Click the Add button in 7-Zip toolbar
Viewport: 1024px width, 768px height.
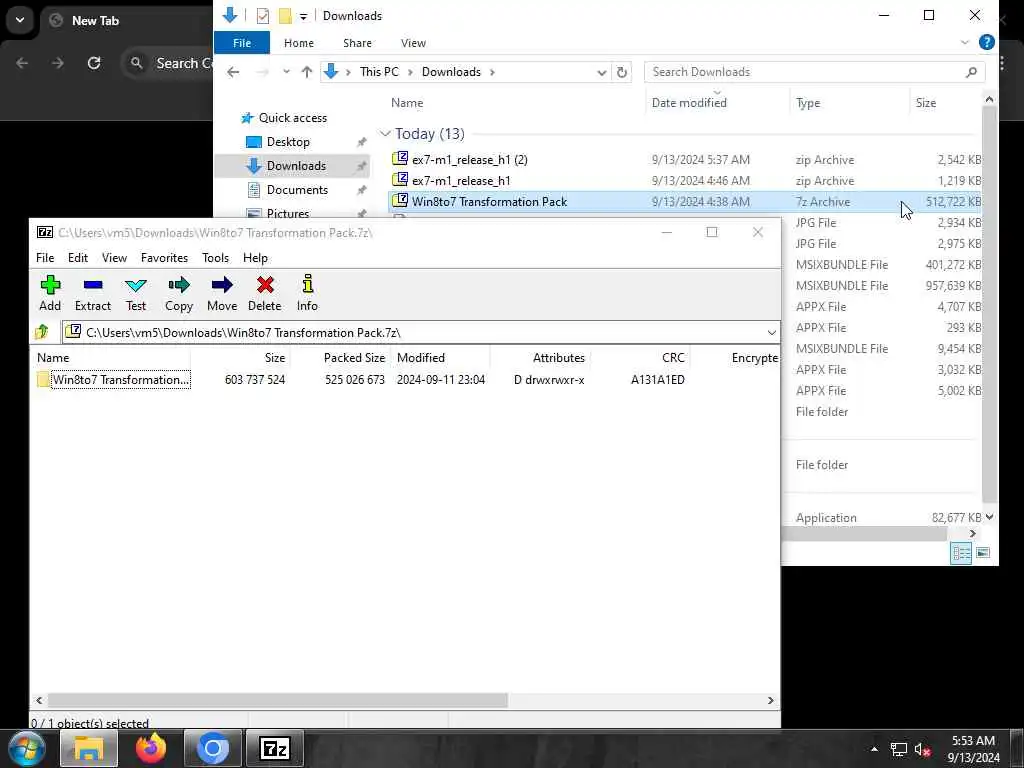point(50,293)
